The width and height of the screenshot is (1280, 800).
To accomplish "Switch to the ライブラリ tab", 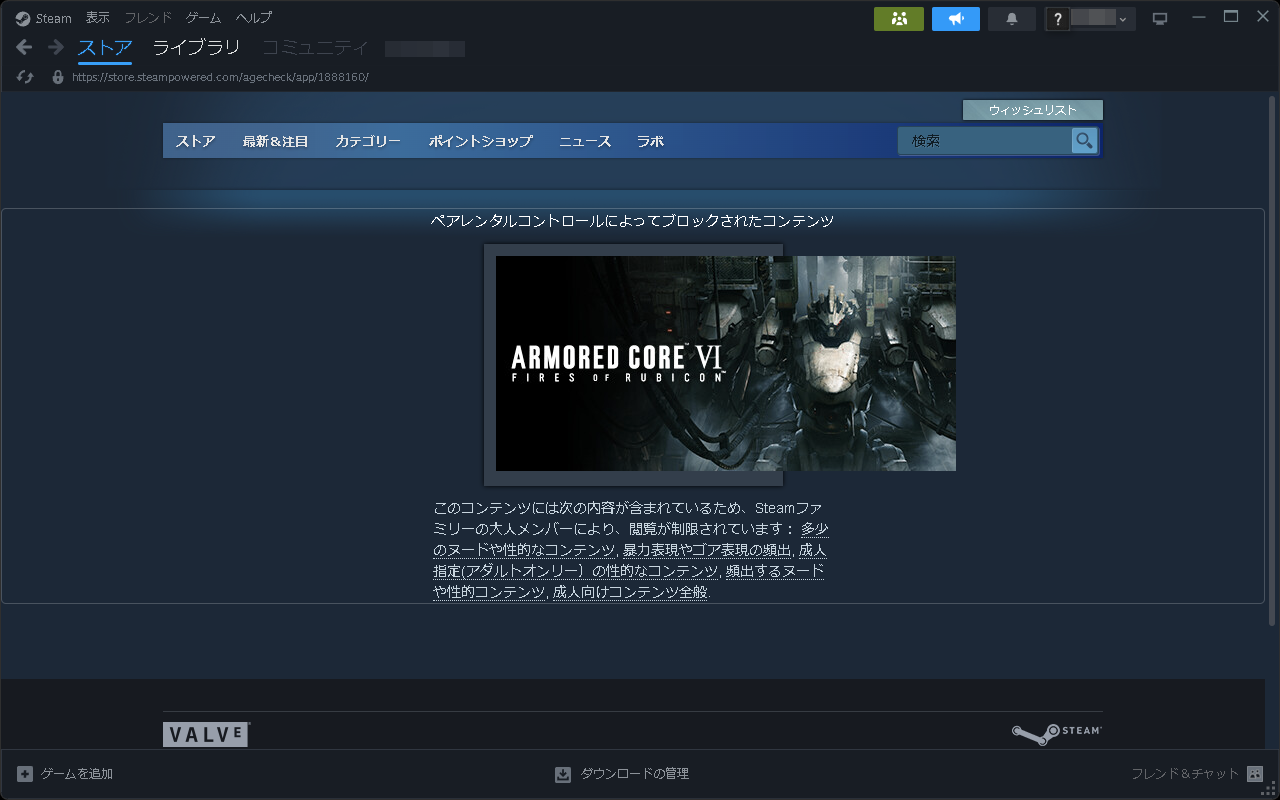I will pyautogui.click(x=196, y=47).
